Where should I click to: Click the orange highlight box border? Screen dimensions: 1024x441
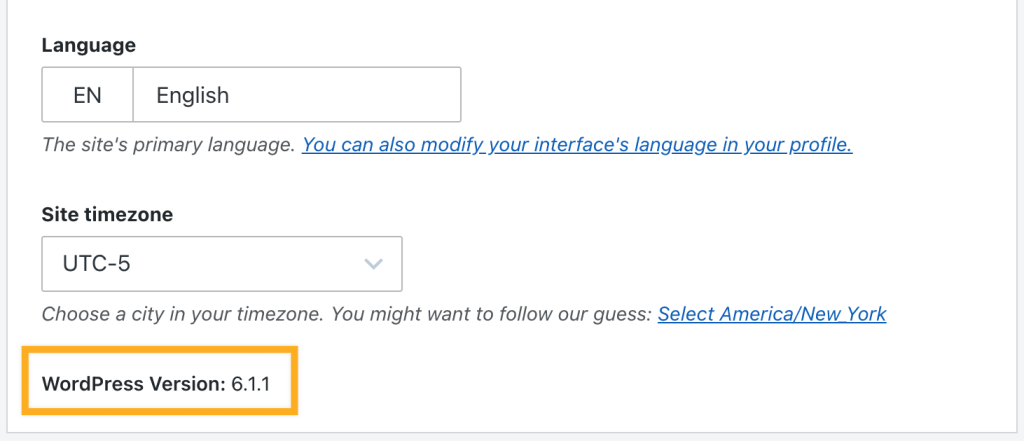[x=160, y=350]
